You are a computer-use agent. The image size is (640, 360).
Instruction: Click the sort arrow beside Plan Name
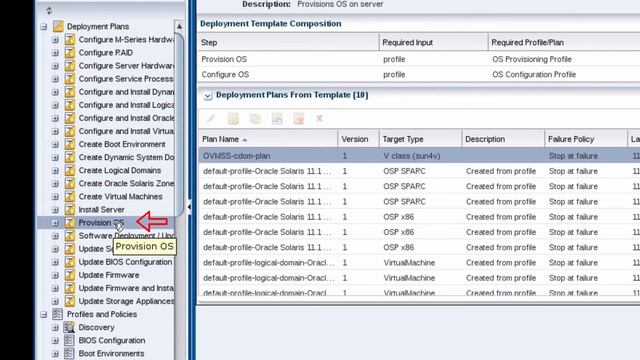click(244, 140)
